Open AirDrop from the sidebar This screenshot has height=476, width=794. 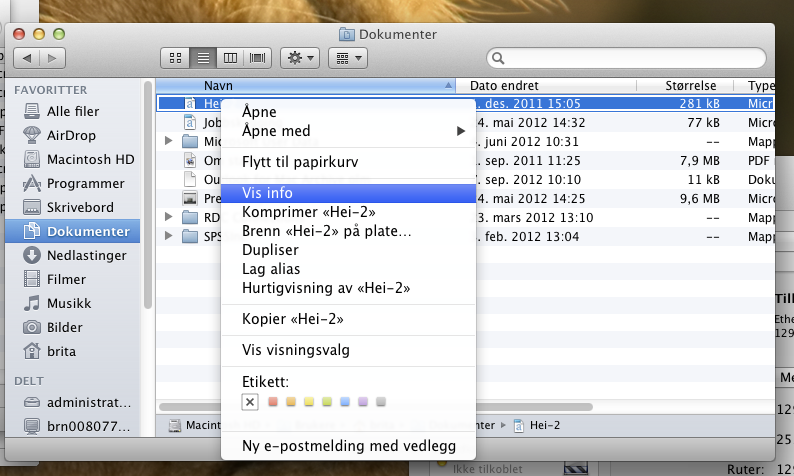pyautogui.click(x=70, y=135)
